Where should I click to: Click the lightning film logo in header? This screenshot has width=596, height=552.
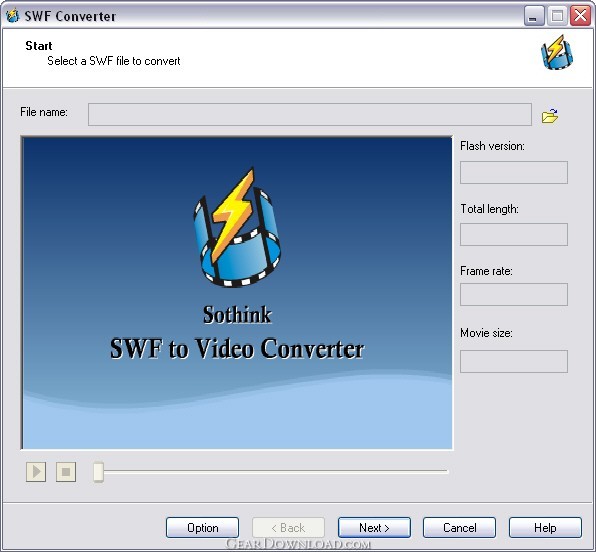tap(557, 52)
